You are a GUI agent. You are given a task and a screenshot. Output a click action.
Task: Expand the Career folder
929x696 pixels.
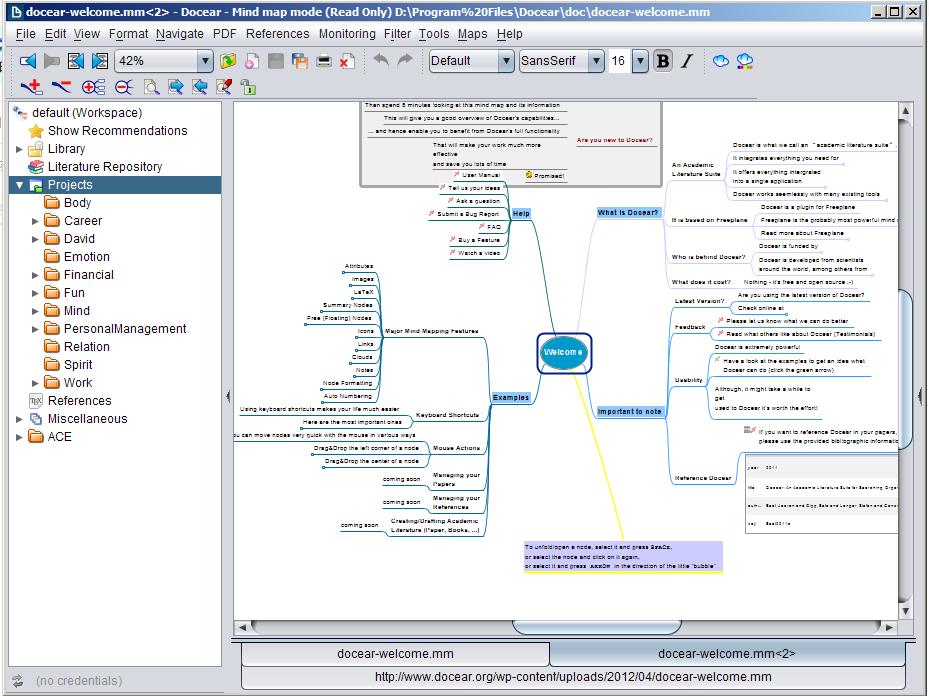[35, 221]
